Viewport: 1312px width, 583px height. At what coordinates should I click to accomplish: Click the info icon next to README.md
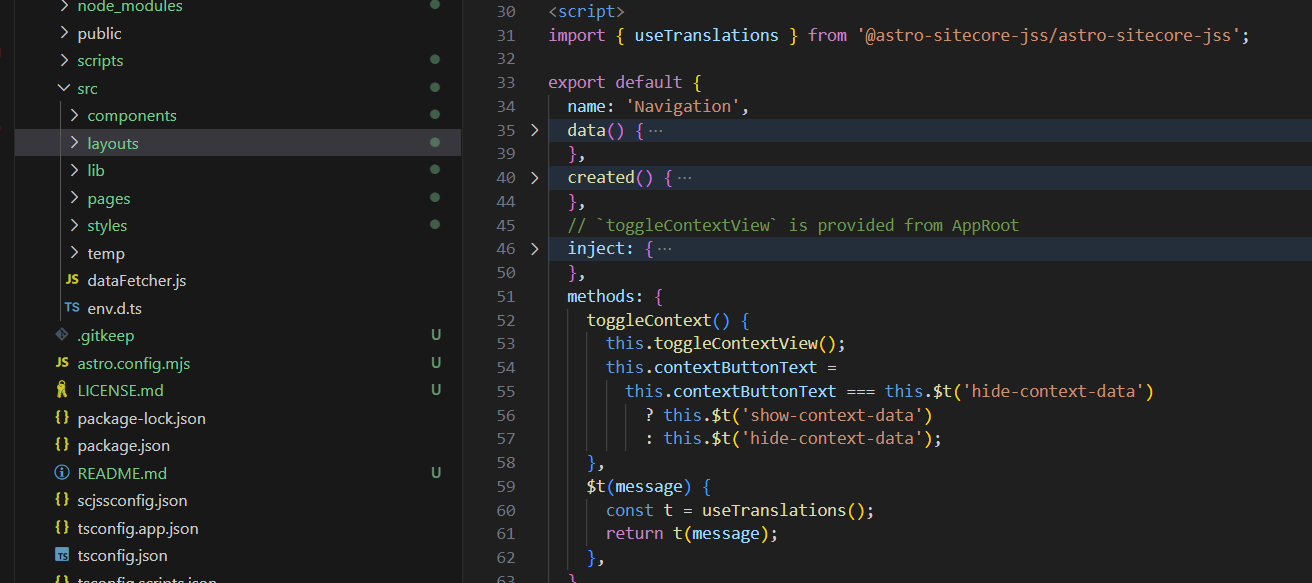point(61,473)
